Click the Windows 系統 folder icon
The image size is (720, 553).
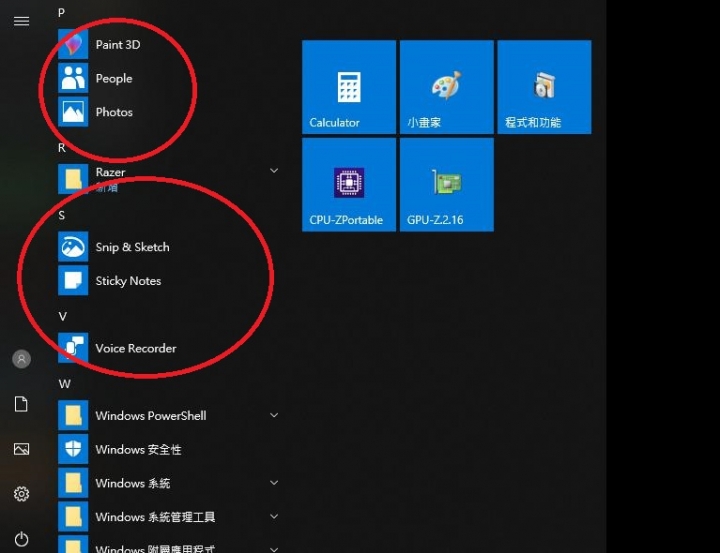73,483
